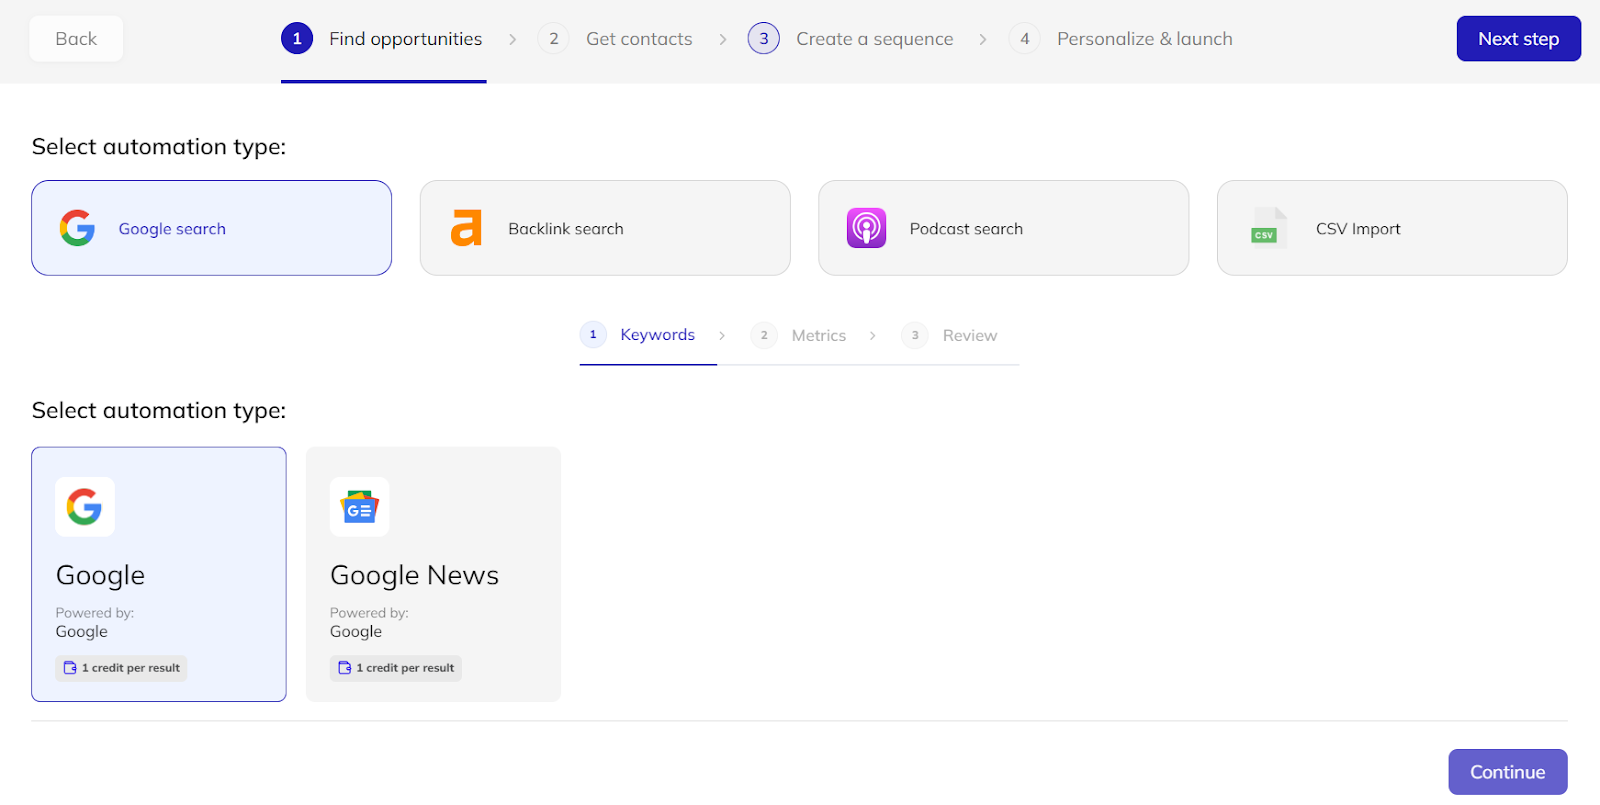Choose the Google engine card
The width and height of the screenshot is (1600, 805).
point(159,574)
